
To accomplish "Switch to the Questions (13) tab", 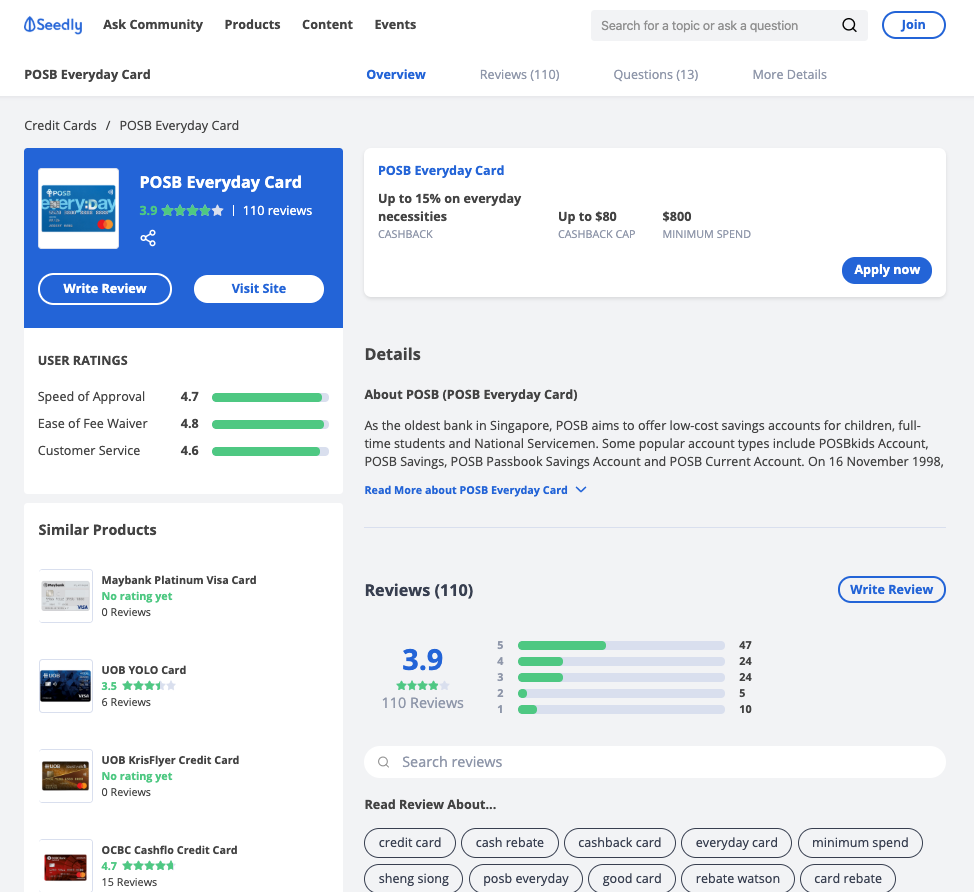I will coord(656,75).
